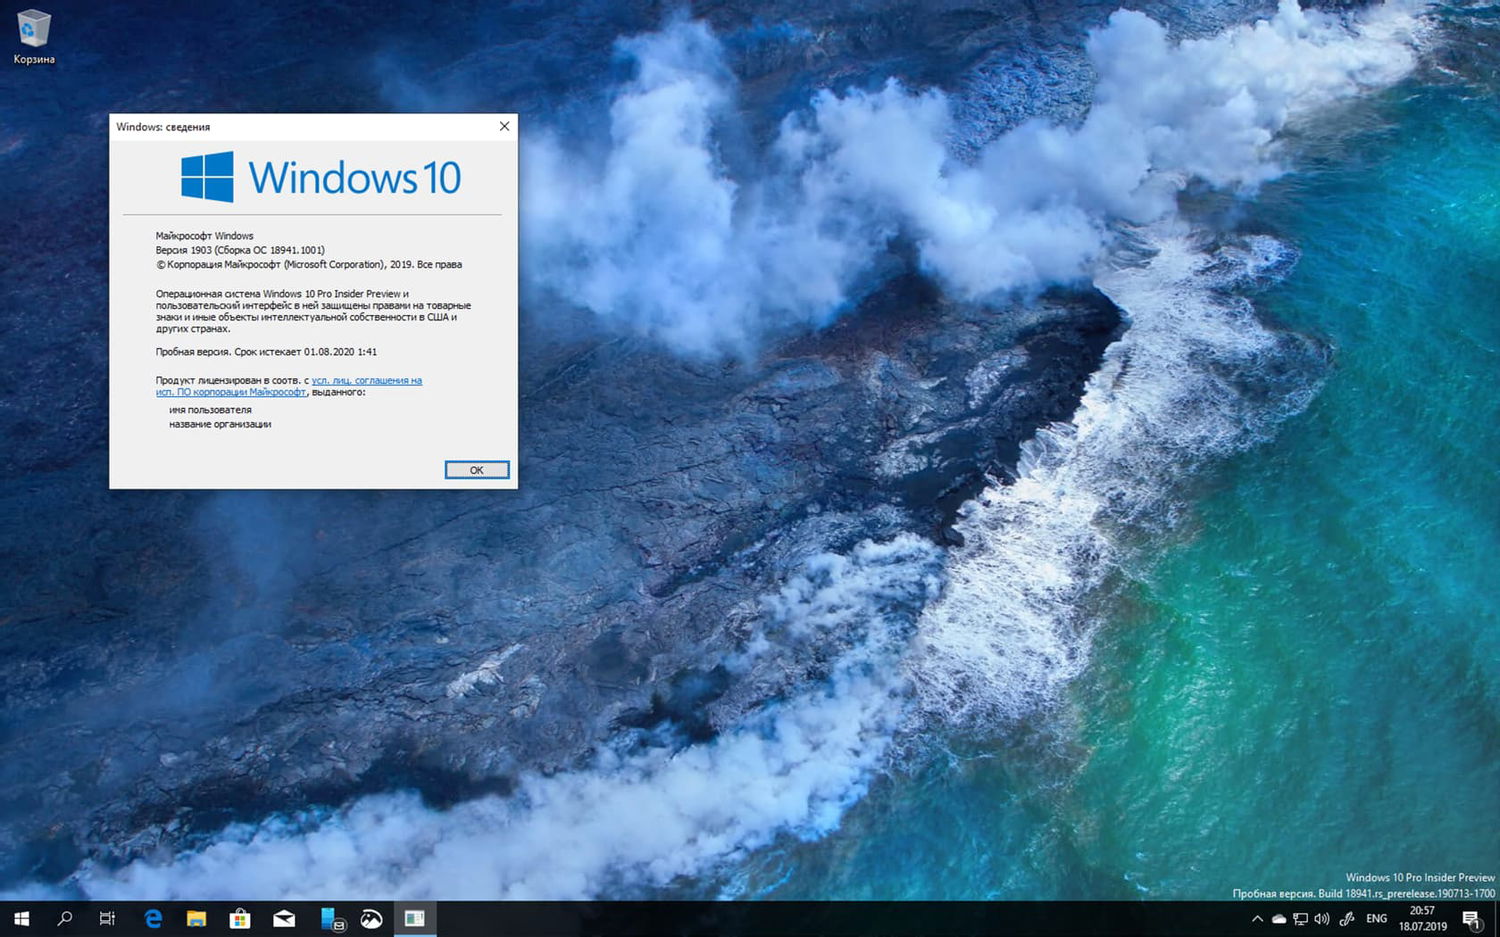Open the Microsoft Store app

coord(240,918)
